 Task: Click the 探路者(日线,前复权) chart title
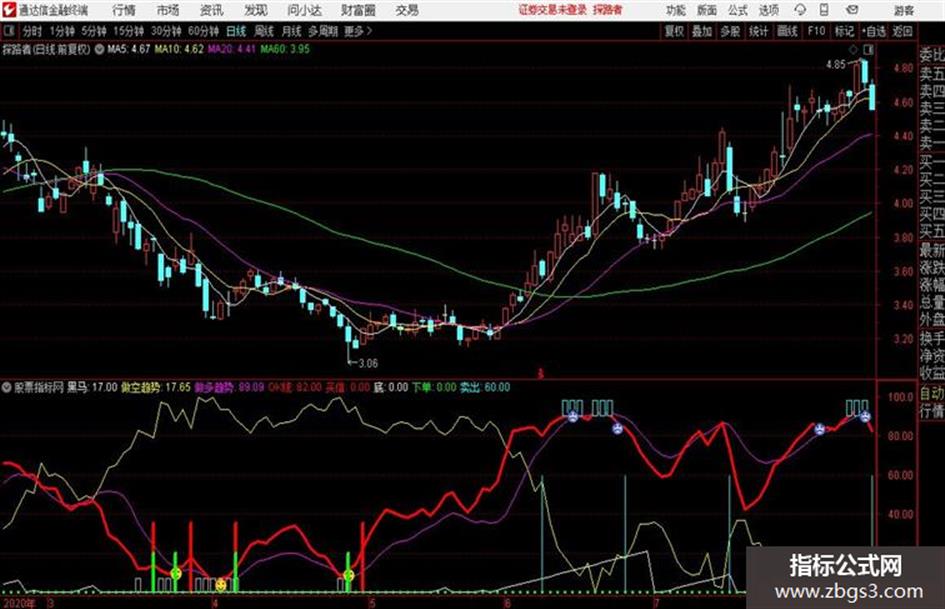46,49
